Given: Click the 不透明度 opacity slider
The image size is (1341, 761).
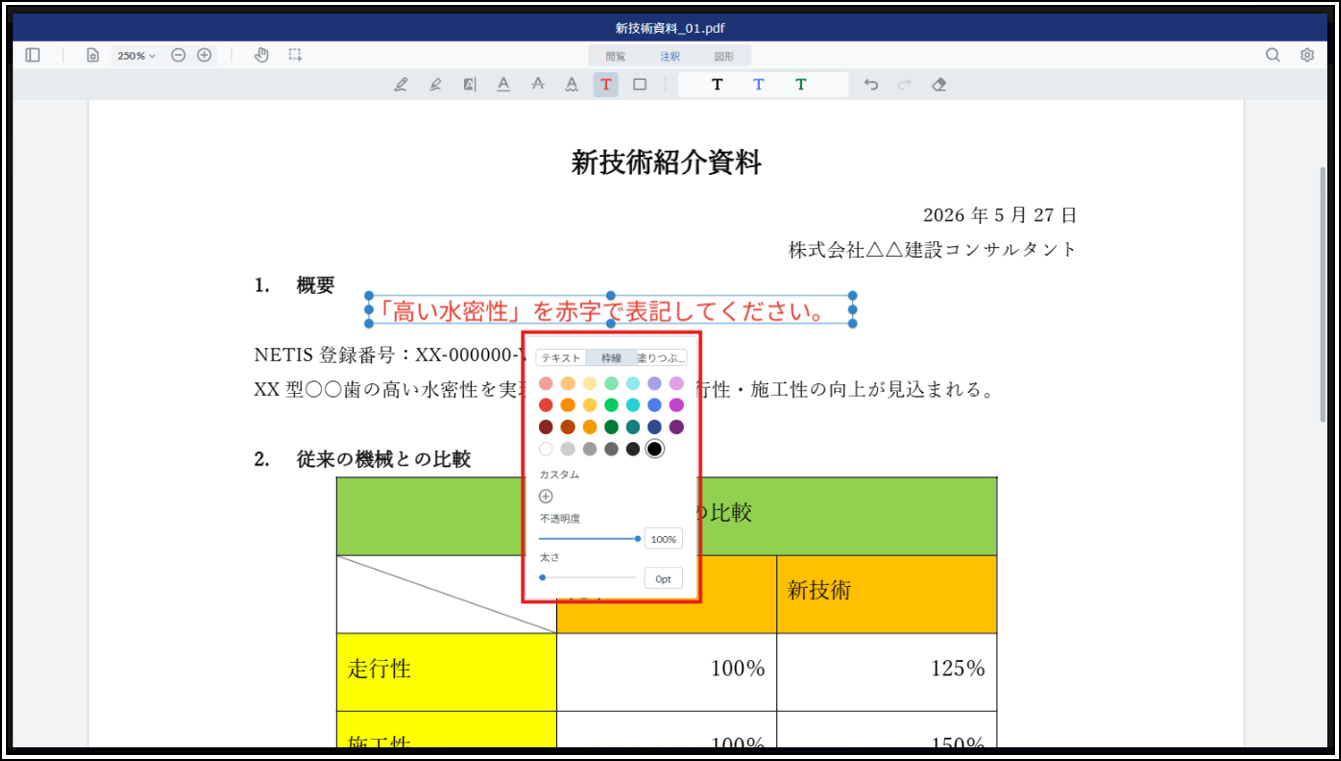Looking at the screenshot, I should (589, 539).
